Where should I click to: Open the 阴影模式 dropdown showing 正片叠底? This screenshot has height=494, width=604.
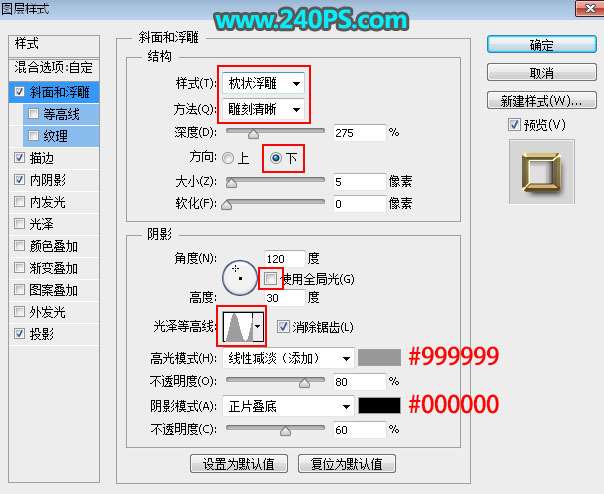(288, 406)
